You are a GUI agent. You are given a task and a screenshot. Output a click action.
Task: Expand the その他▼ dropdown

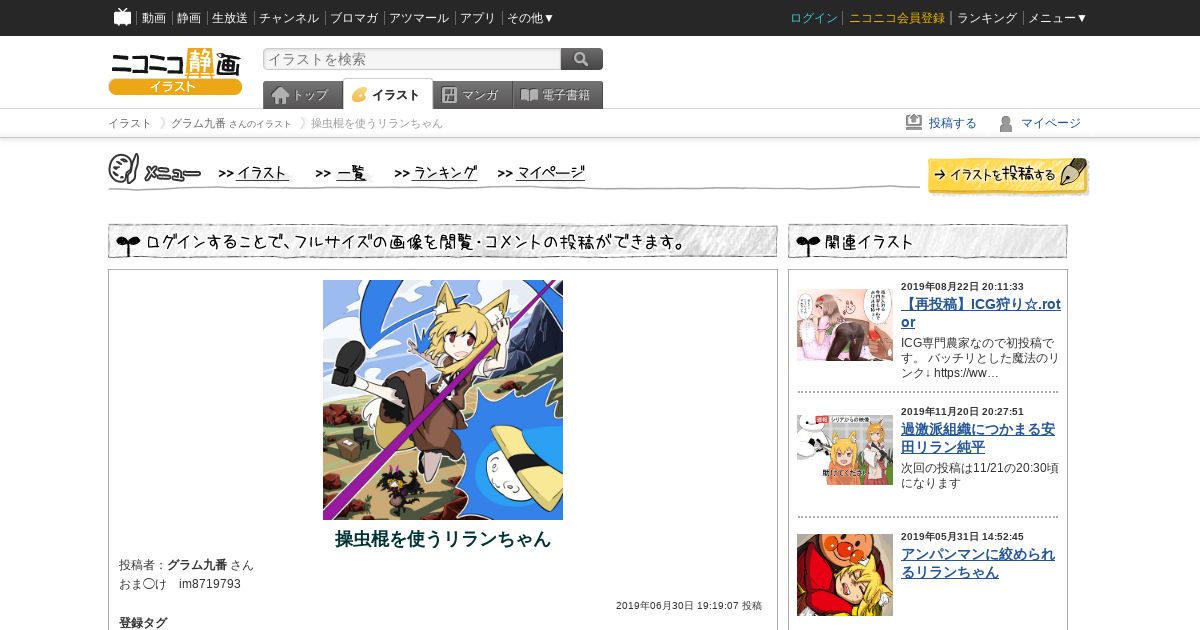(x=531, y=18)
